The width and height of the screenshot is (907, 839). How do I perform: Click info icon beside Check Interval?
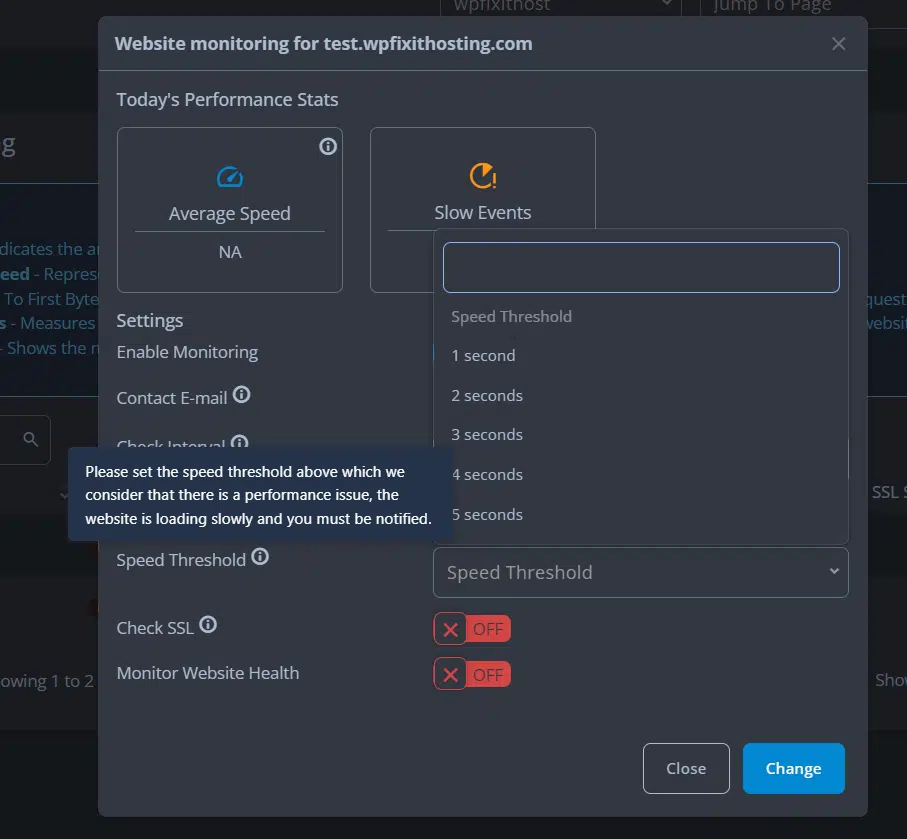(x=239, y=442)
